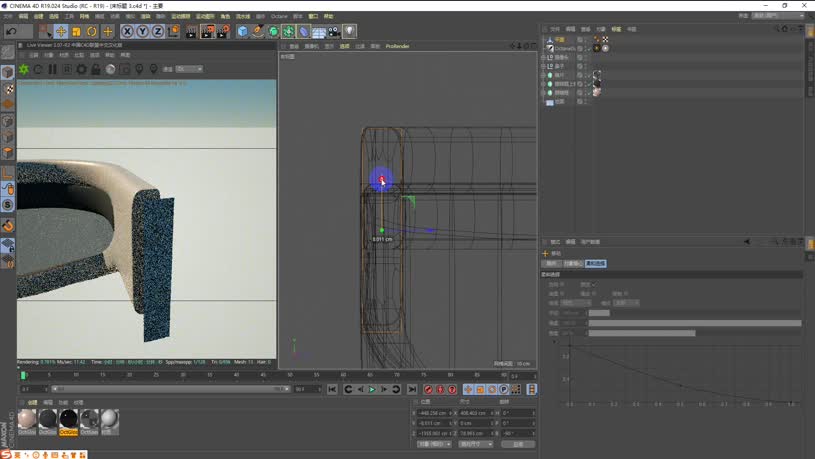
Task: Activate the Scale tool
Action: 76,31
